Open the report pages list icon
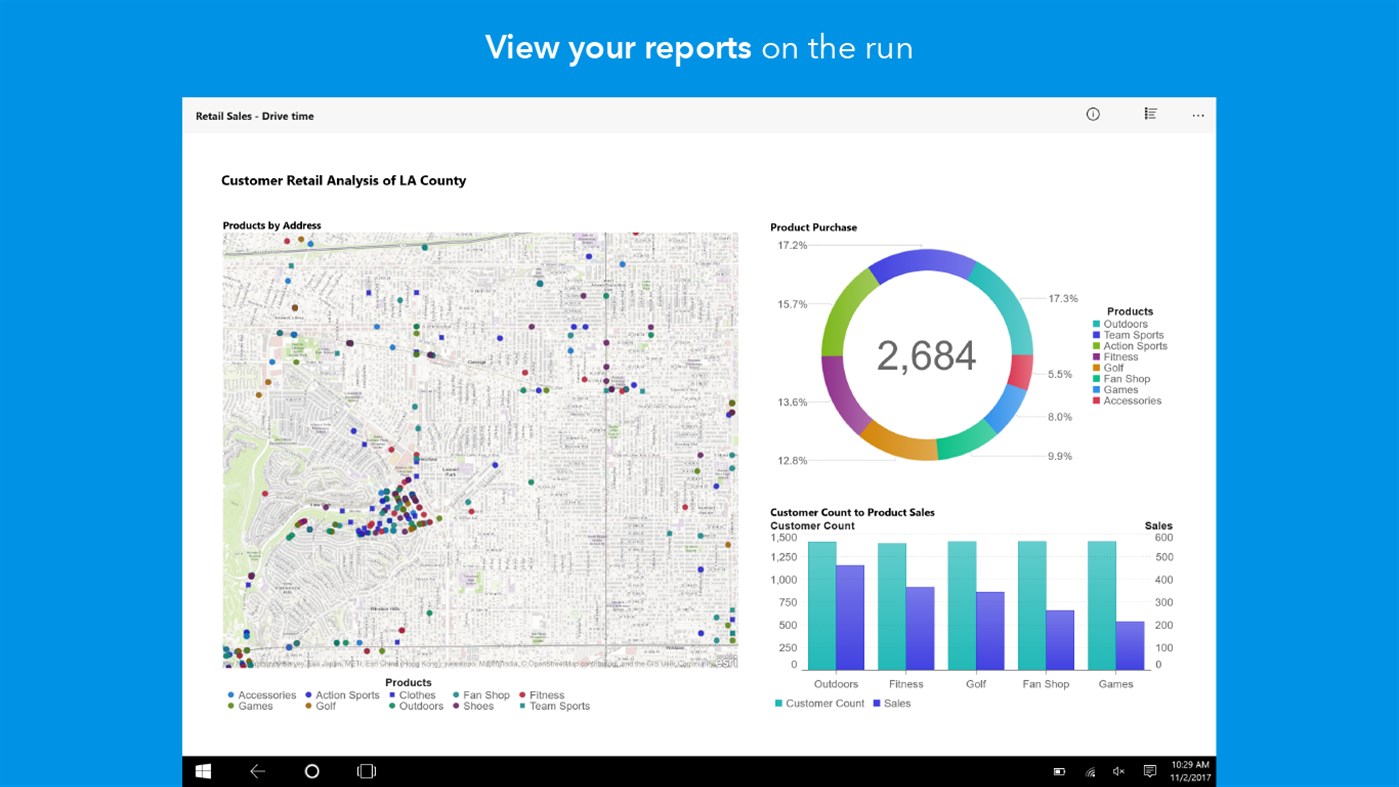This screenshot has height=787, width=1399. click(1150, 114)
